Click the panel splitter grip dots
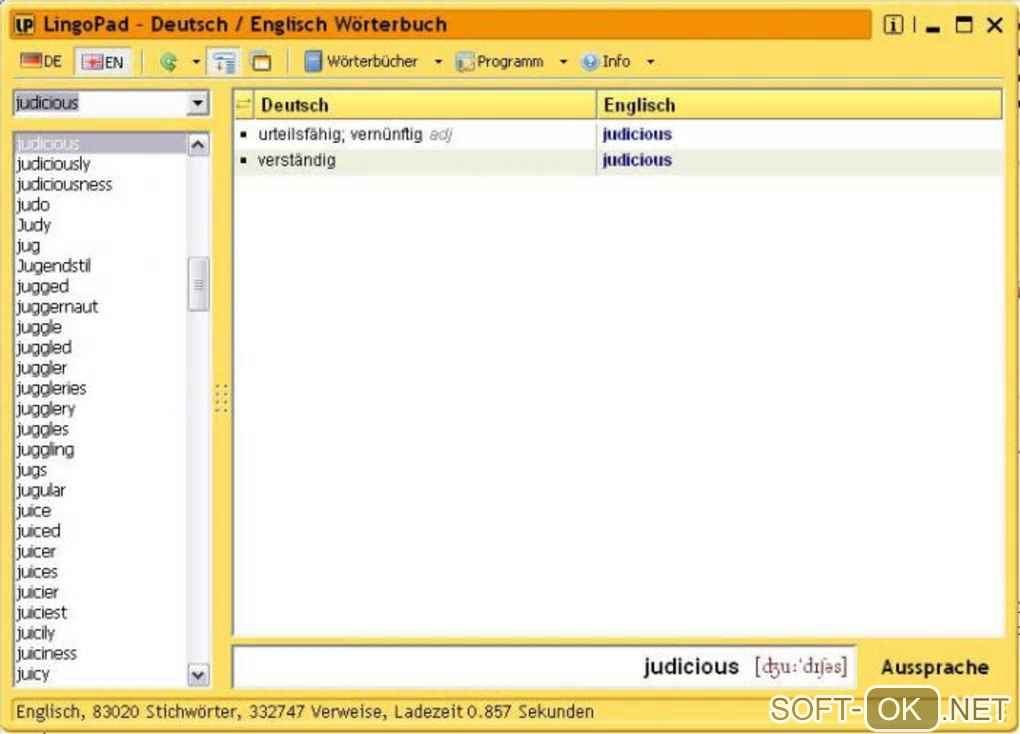The image size is (1020, 734). [x=221, y=398]
